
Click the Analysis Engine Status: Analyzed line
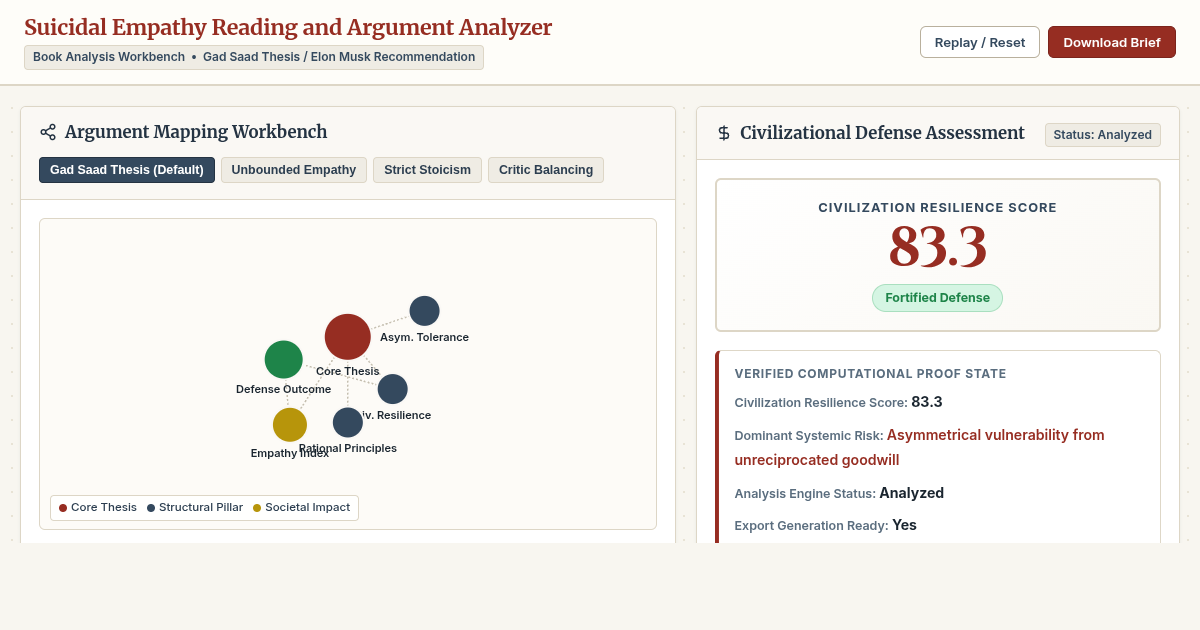(839, 493)
